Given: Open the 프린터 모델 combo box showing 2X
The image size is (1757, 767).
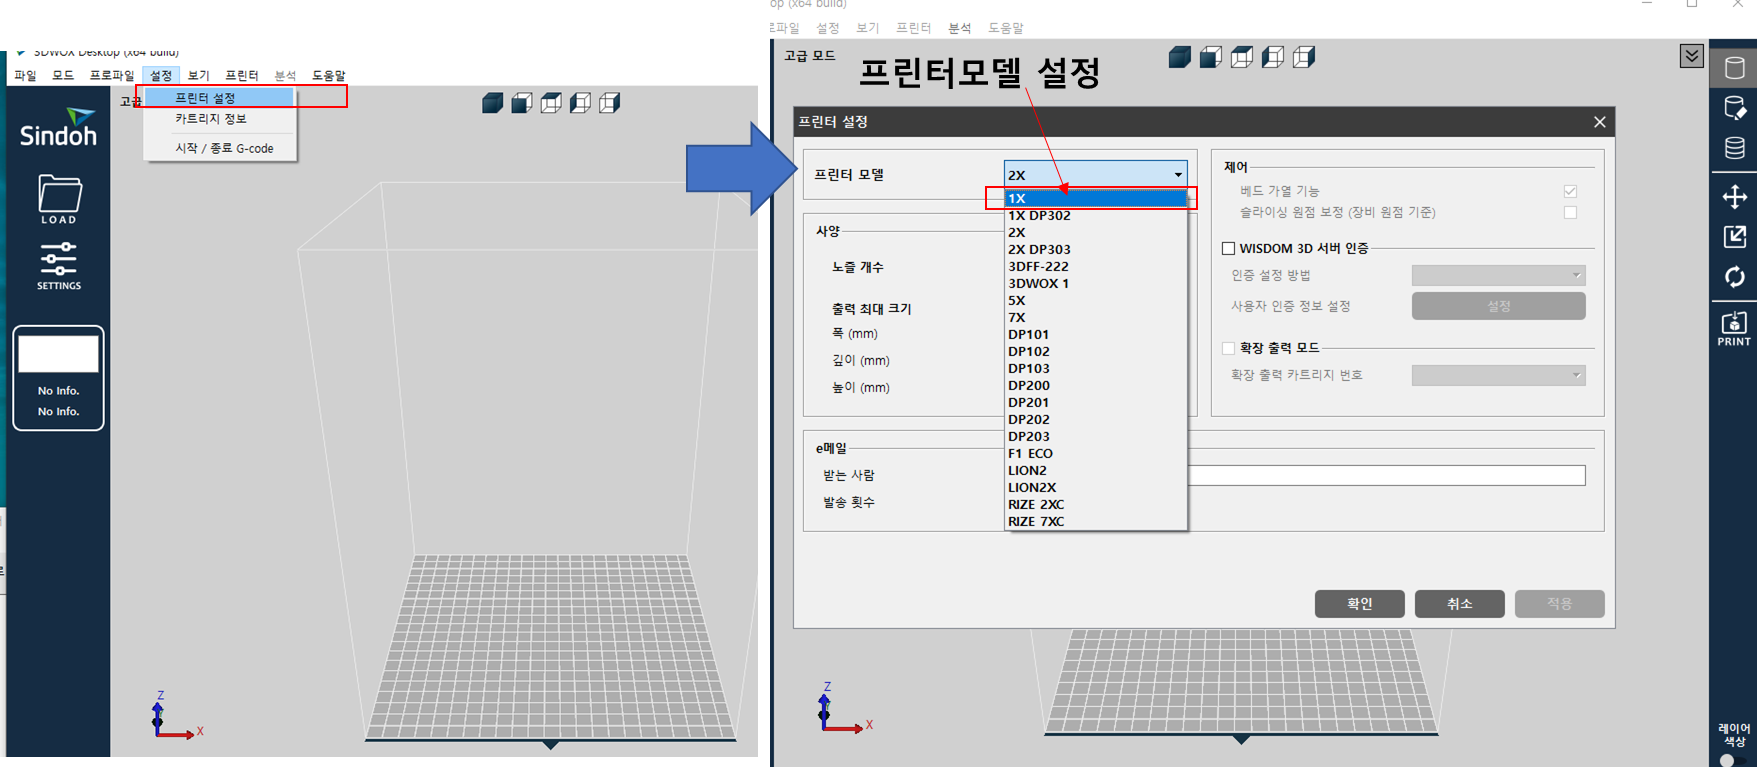Looking at the screenshot, I should point(1095,174).
